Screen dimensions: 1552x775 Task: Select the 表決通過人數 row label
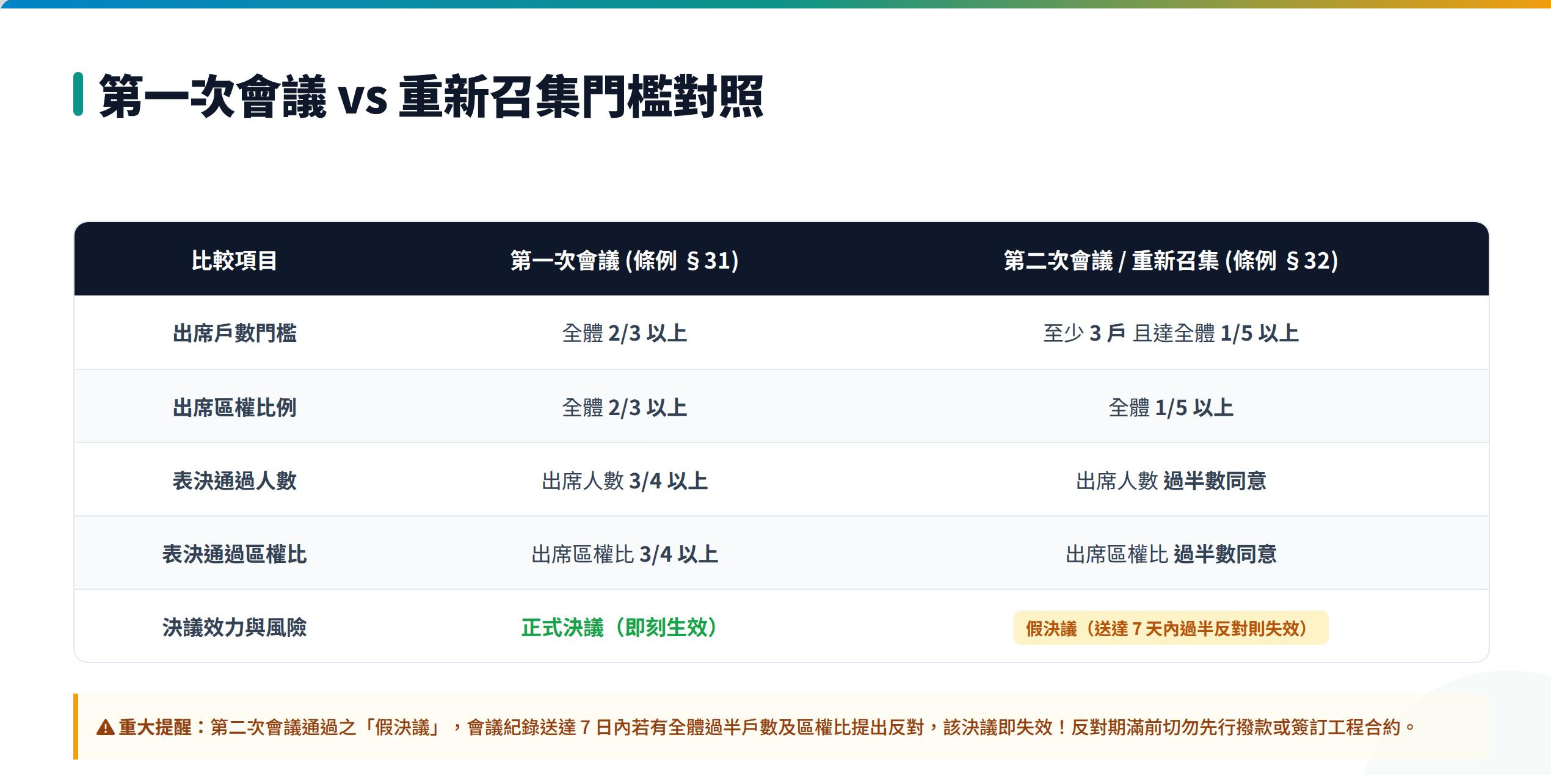click(x=234, y=481)
